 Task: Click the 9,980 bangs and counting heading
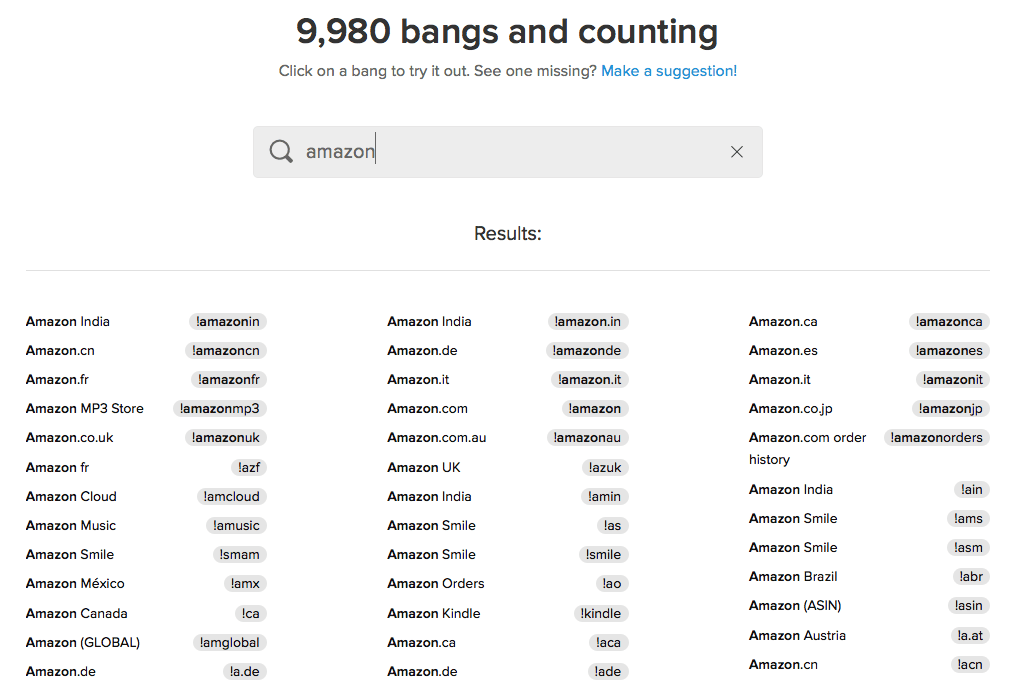coord(507,31)
